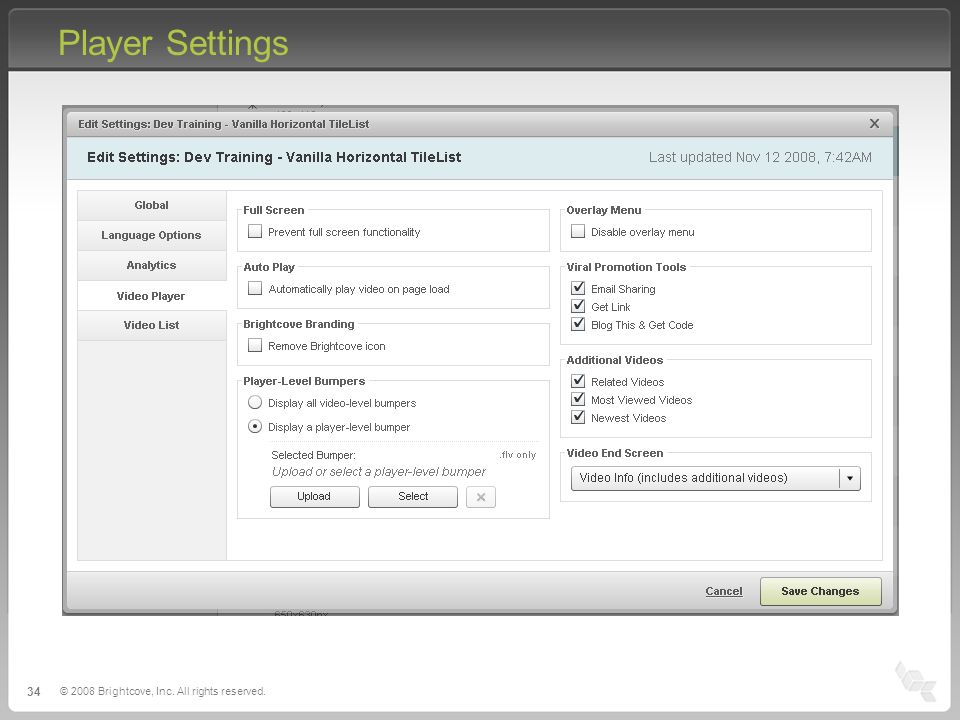
Task: Select Display all video-level bumpers radio
Action: [255, 402]
